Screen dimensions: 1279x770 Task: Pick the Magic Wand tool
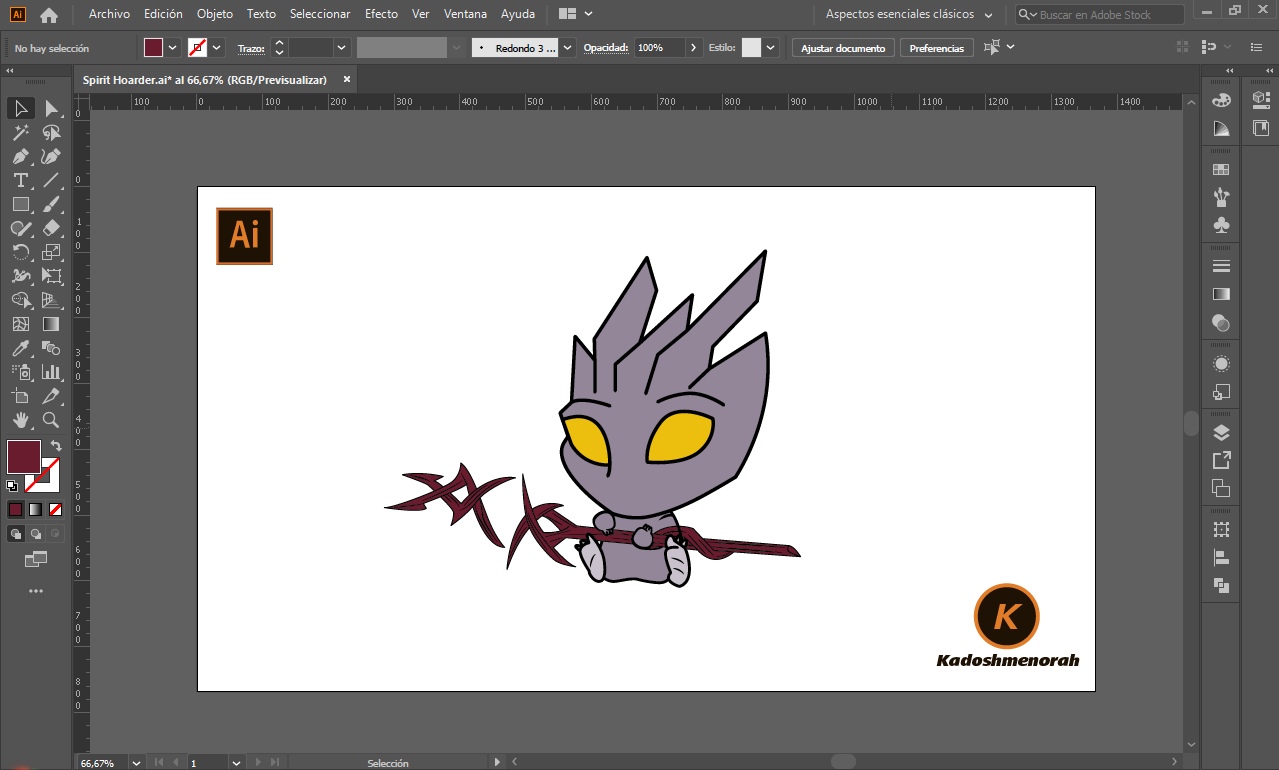tap(20, 132)
